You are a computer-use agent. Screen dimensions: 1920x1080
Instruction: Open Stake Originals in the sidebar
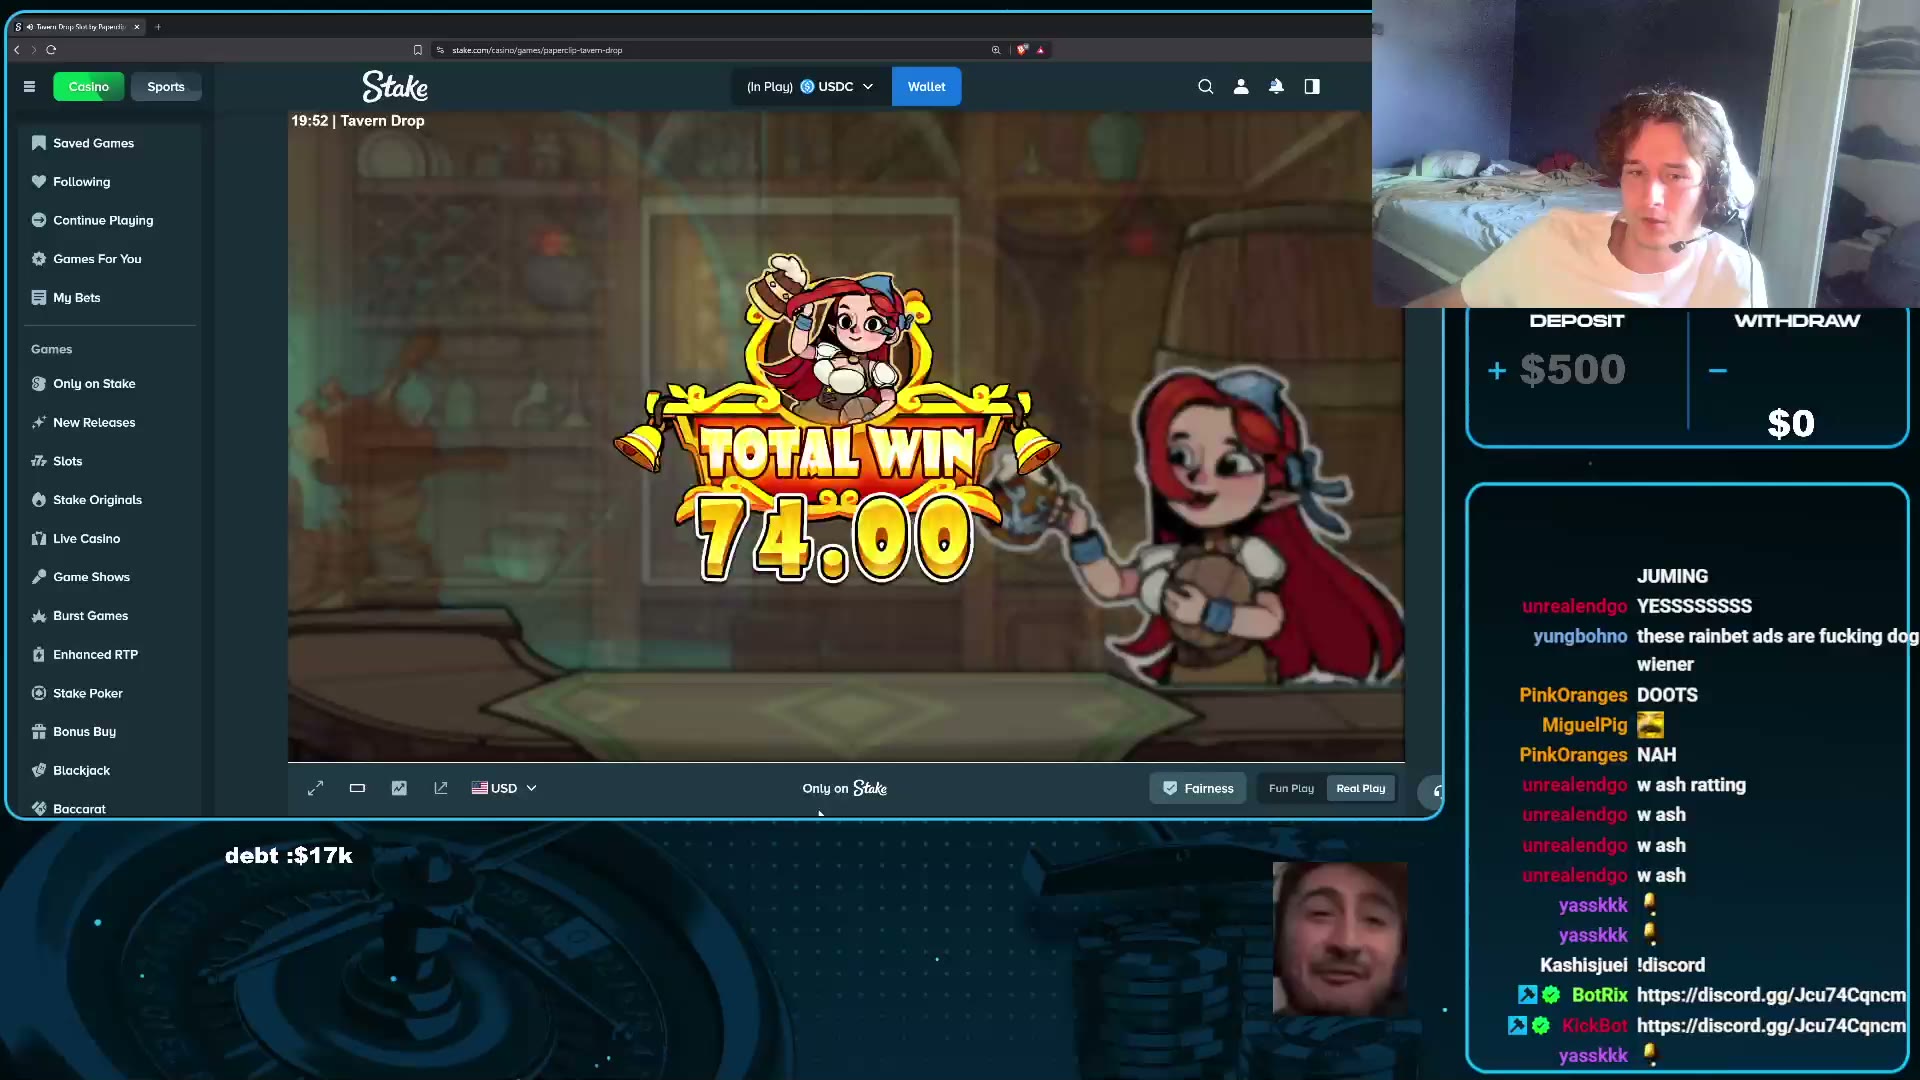[x=110, y=500]
